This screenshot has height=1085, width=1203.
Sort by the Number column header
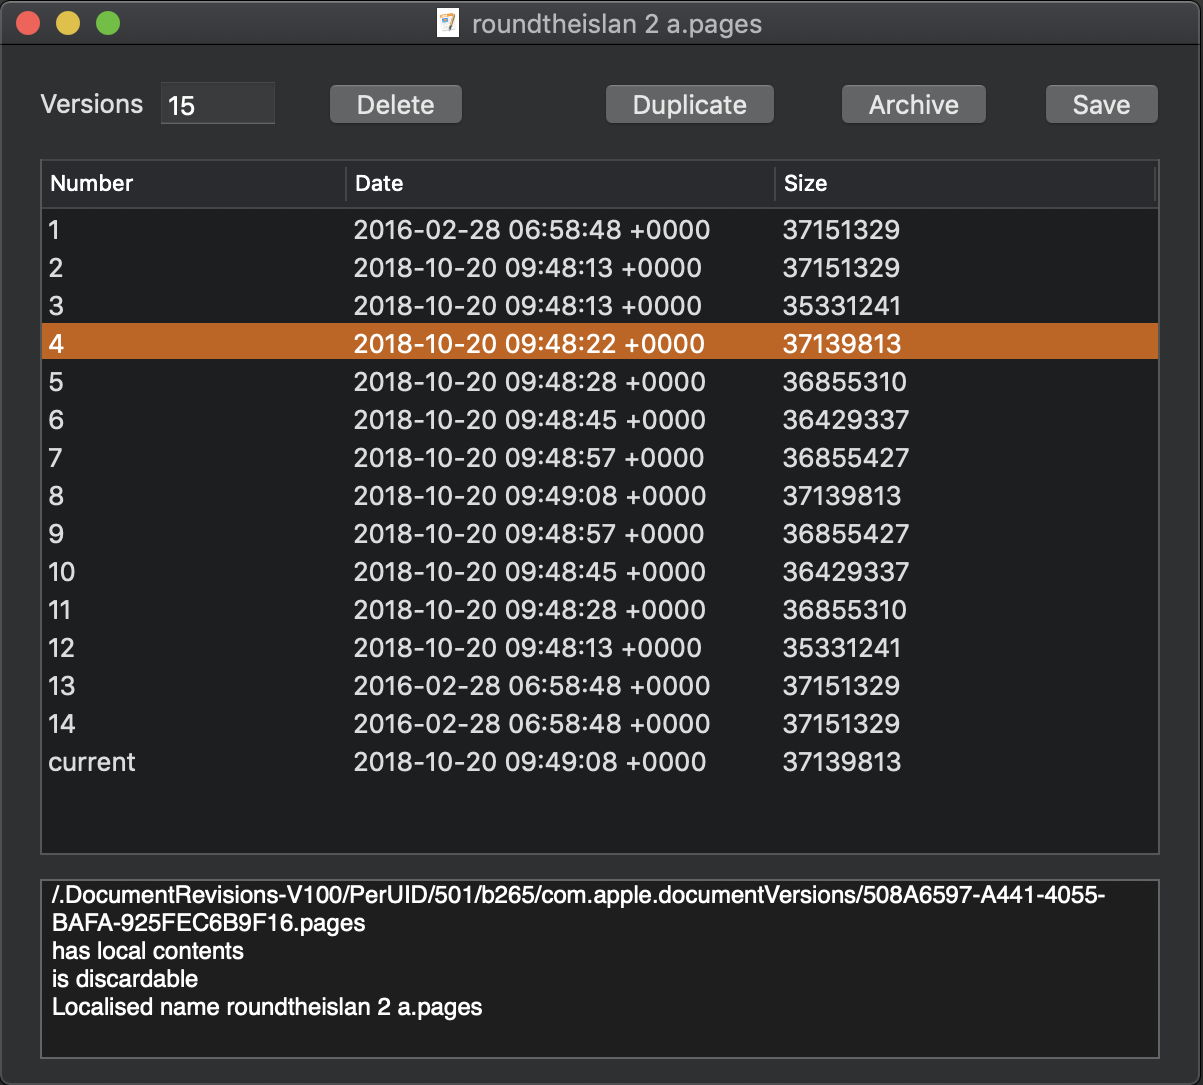tap(194, 183)
